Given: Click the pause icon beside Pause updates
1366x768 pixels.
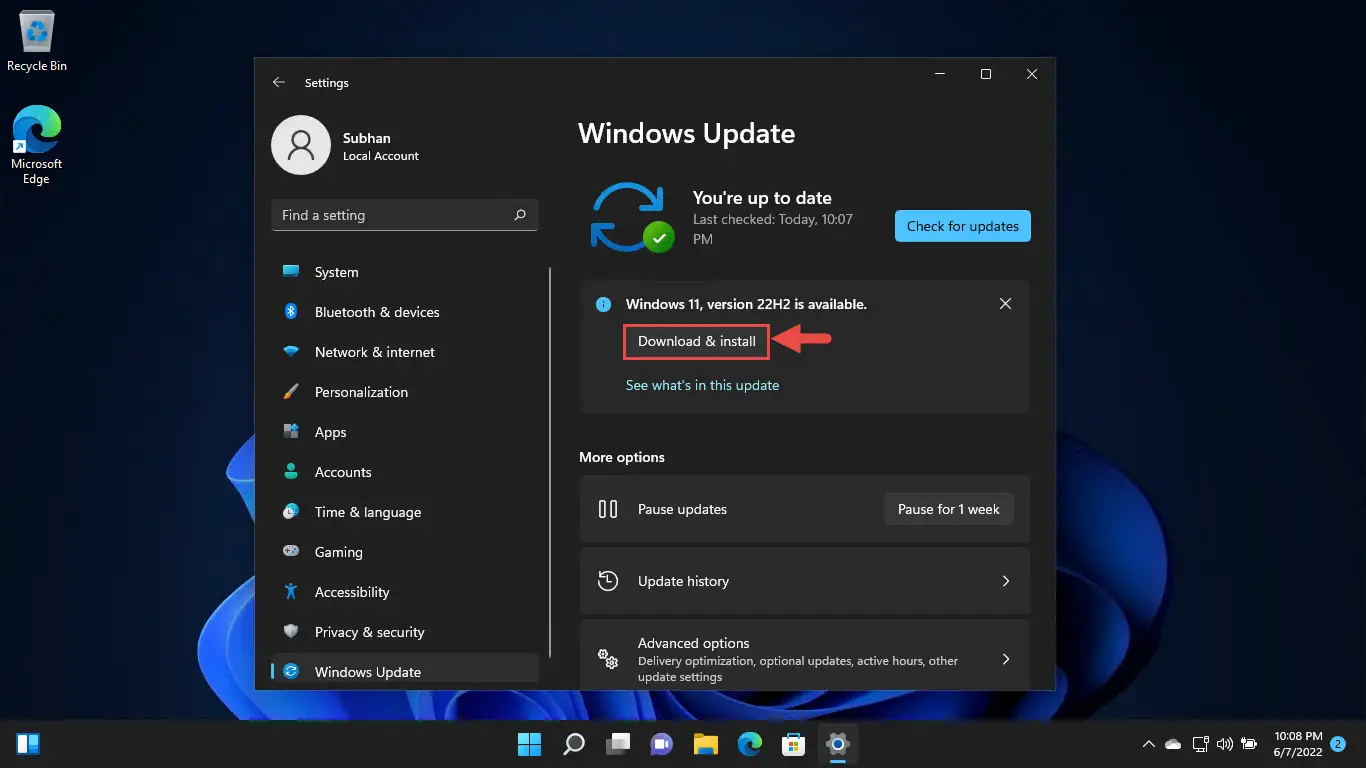Looking at the screenshot, I should point(608,509).
